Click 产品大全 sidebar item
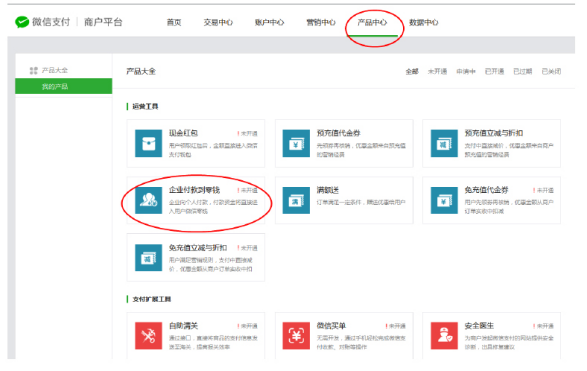 coord(49,70)
